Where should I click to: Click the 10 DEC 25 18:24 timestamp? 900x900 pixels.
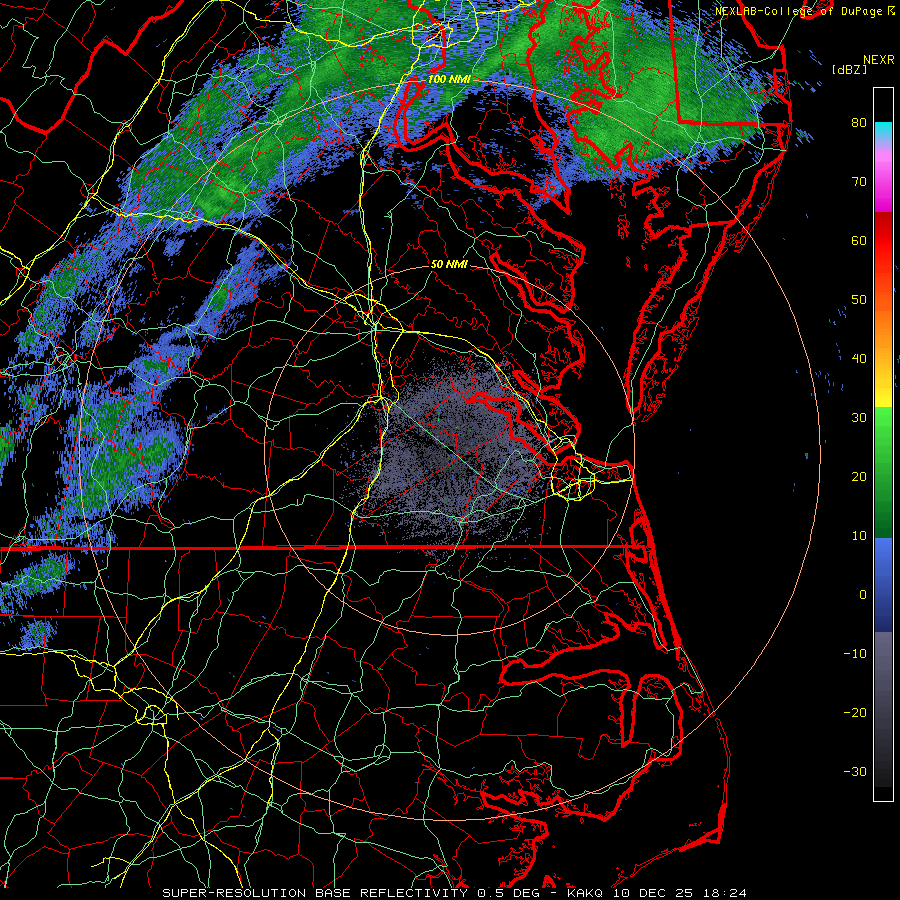point(680,893)
